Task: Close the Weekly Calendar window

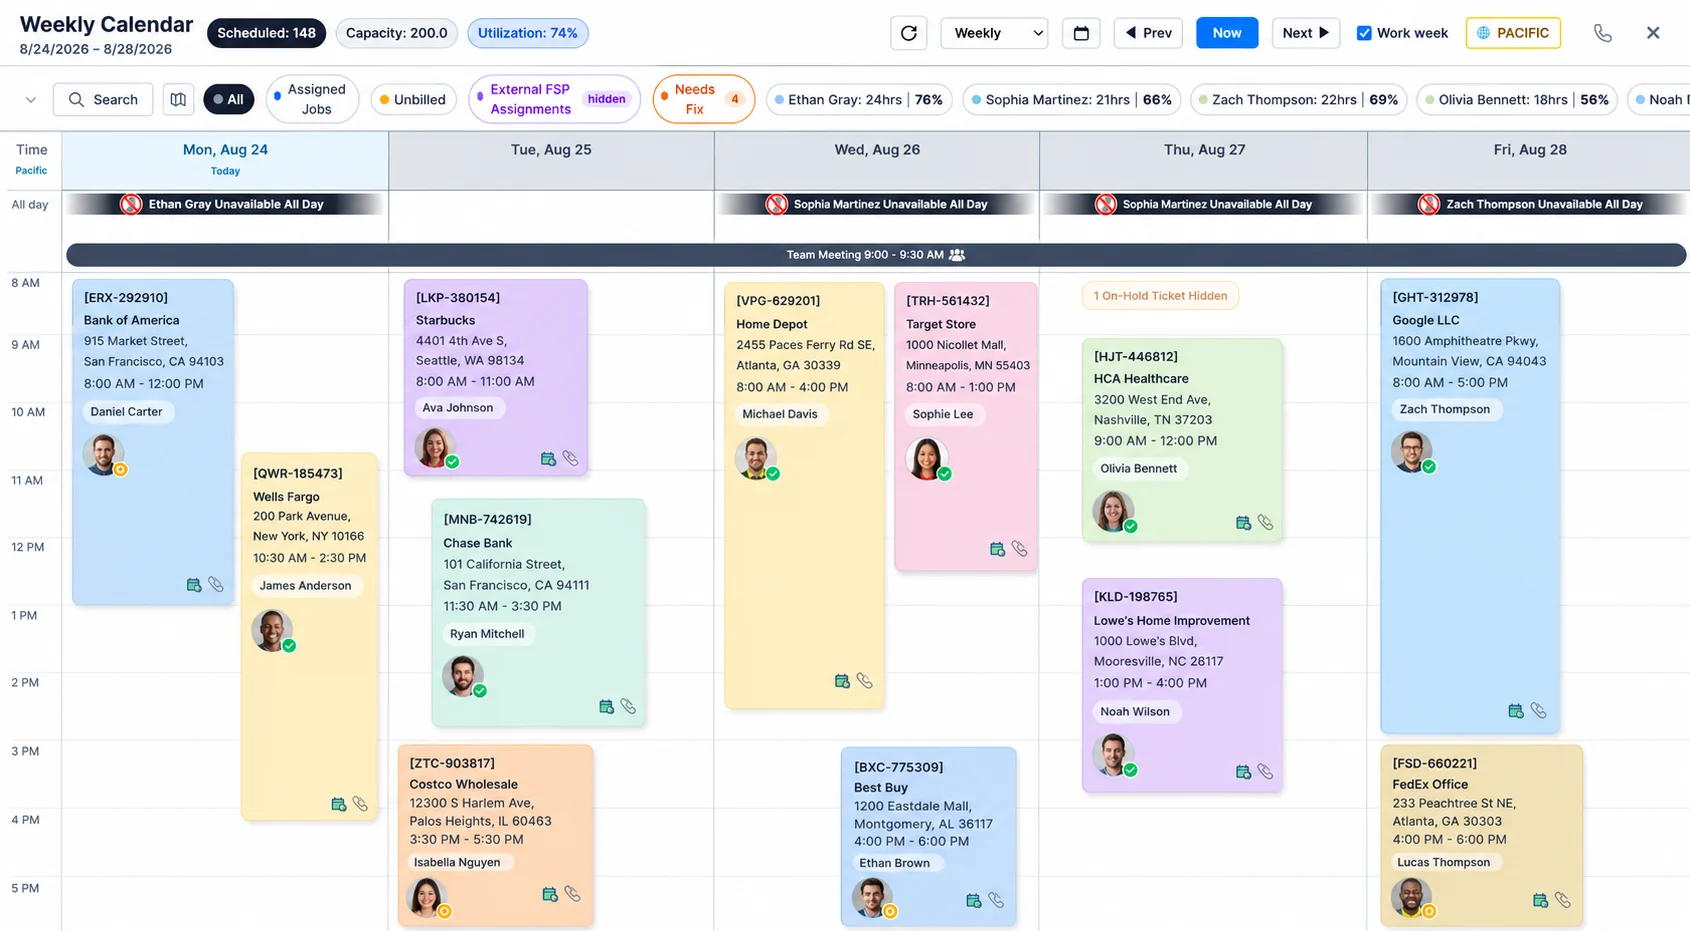Action: [1653, 33]
